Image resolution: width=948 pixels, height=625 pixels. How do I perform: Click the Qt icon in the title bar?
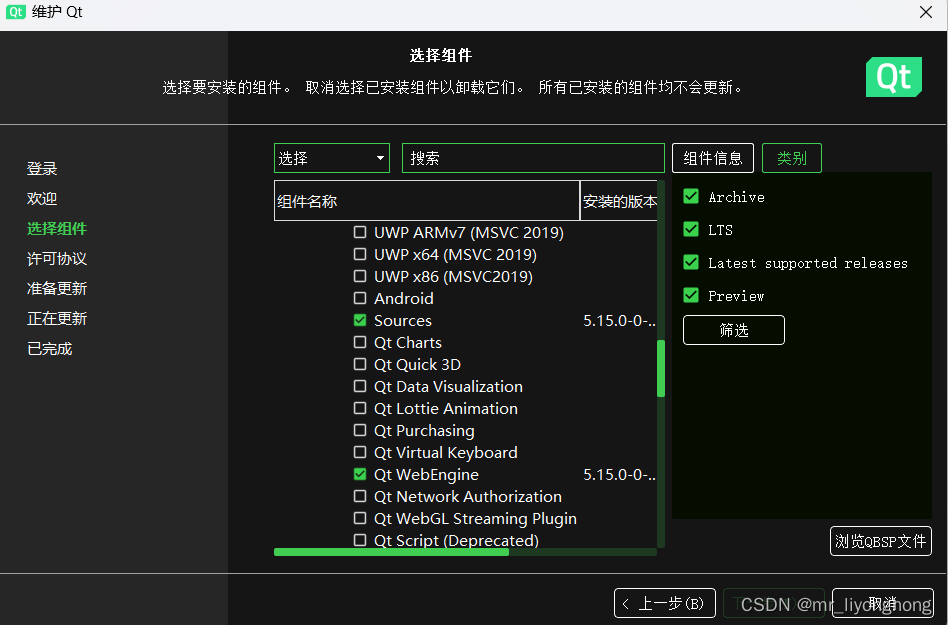15,12
